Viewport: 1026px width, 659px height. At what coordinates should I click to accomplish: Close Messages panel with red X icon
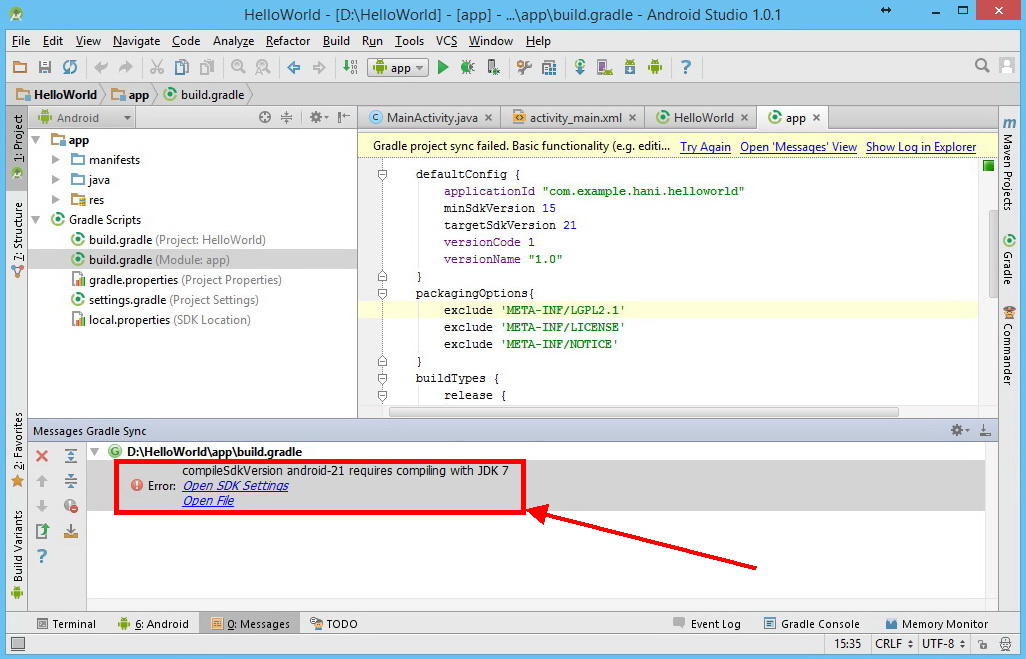42,456
